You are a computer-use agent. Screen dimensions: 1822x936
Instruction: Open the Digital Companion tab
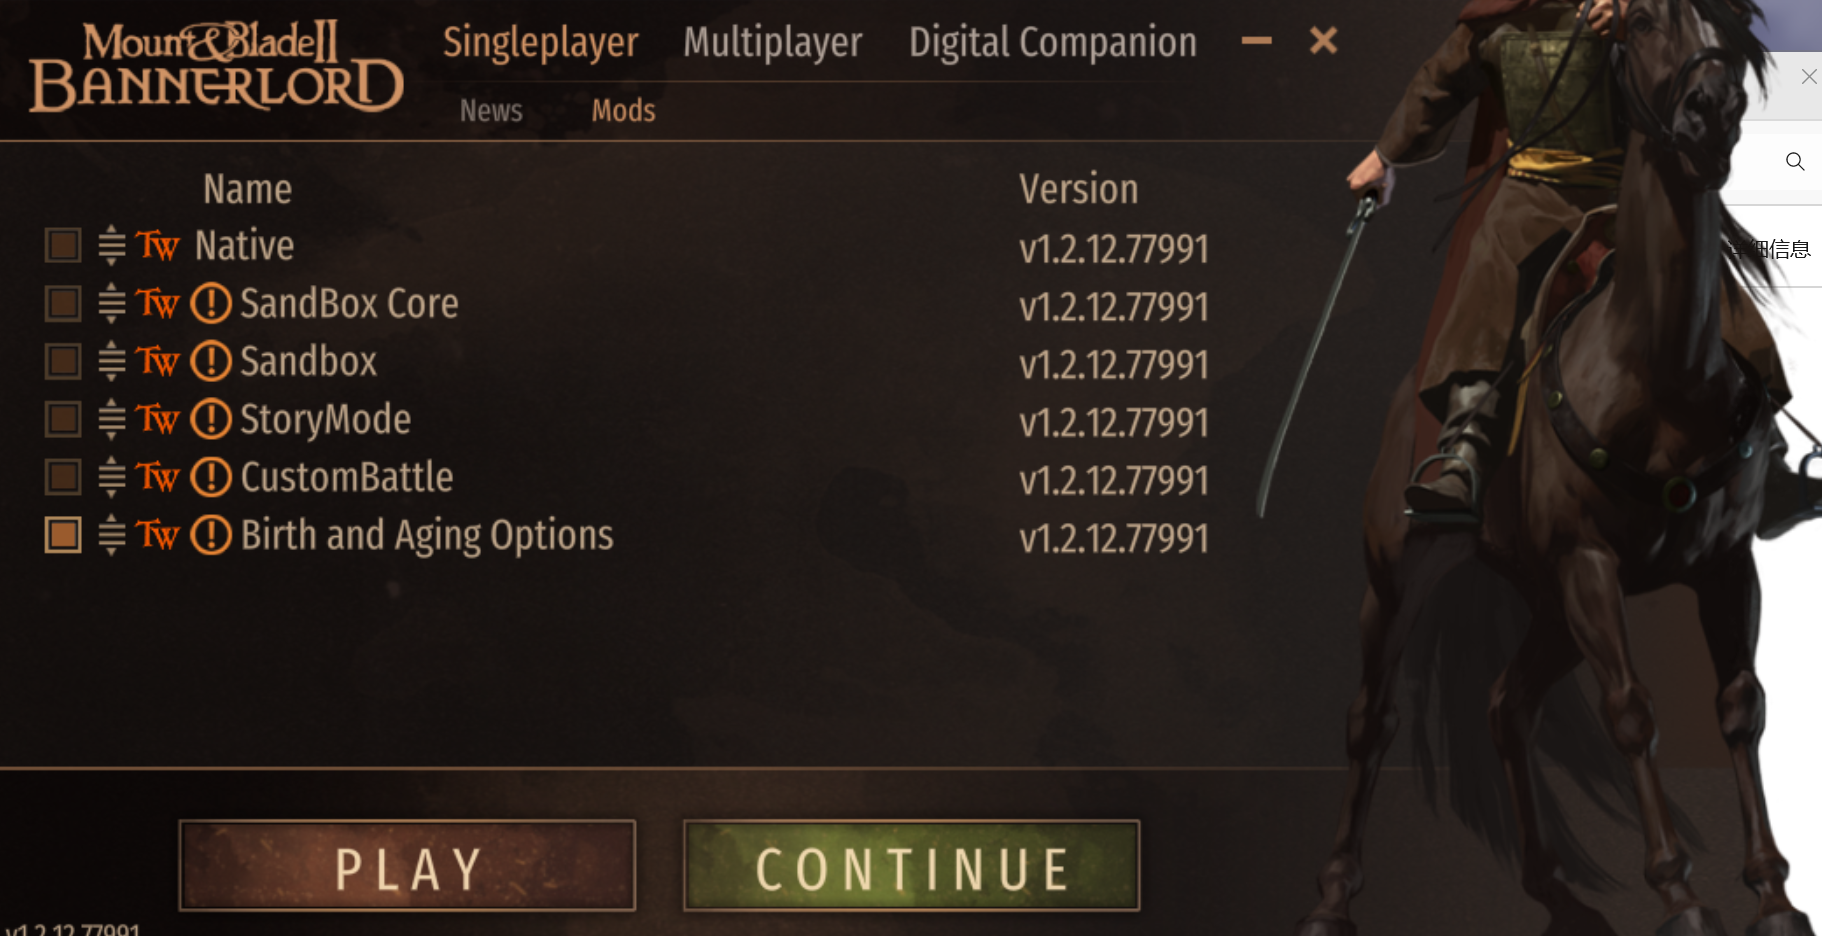[1053, 42]
